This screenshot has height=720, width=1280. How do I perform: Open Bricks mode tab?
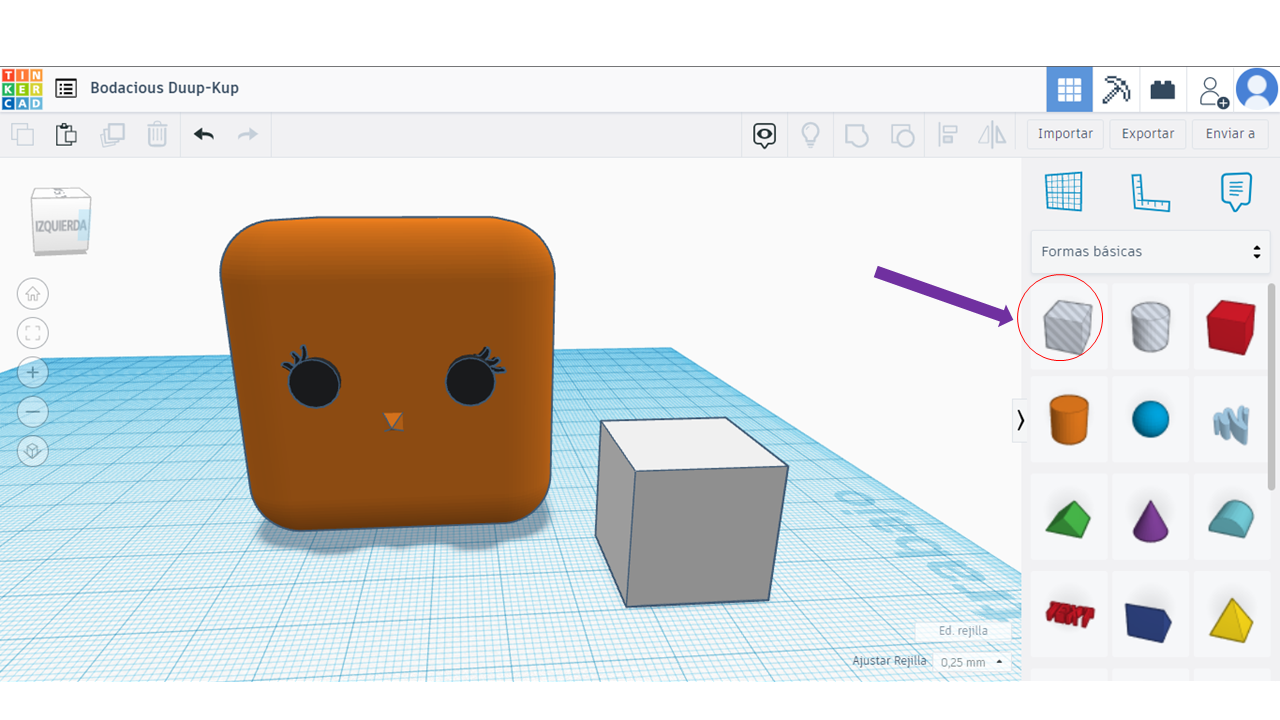(1163, 90)
